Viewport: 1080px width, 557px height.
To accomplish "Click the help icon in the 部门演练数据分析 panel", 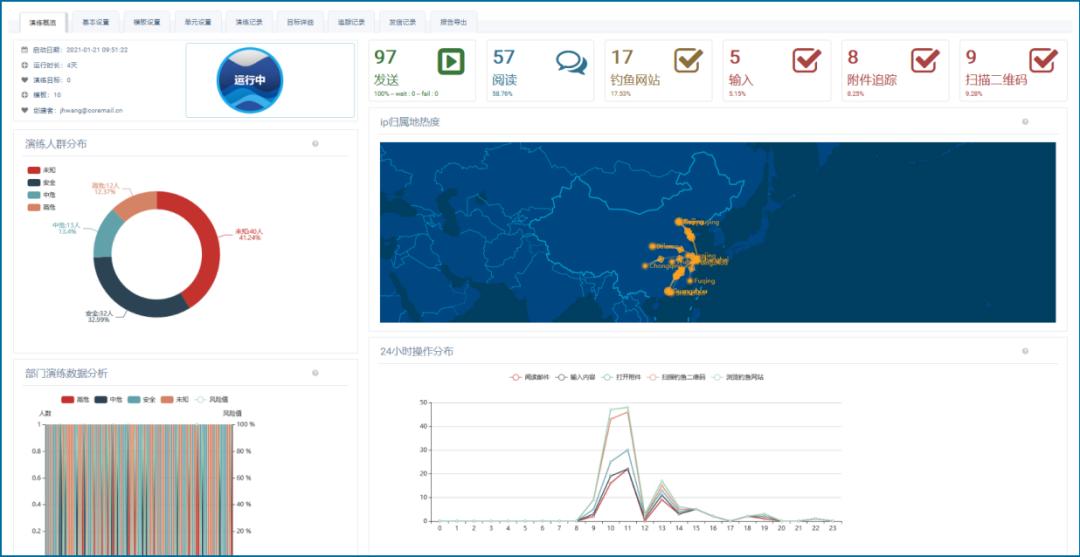I will tap(315, 373).
